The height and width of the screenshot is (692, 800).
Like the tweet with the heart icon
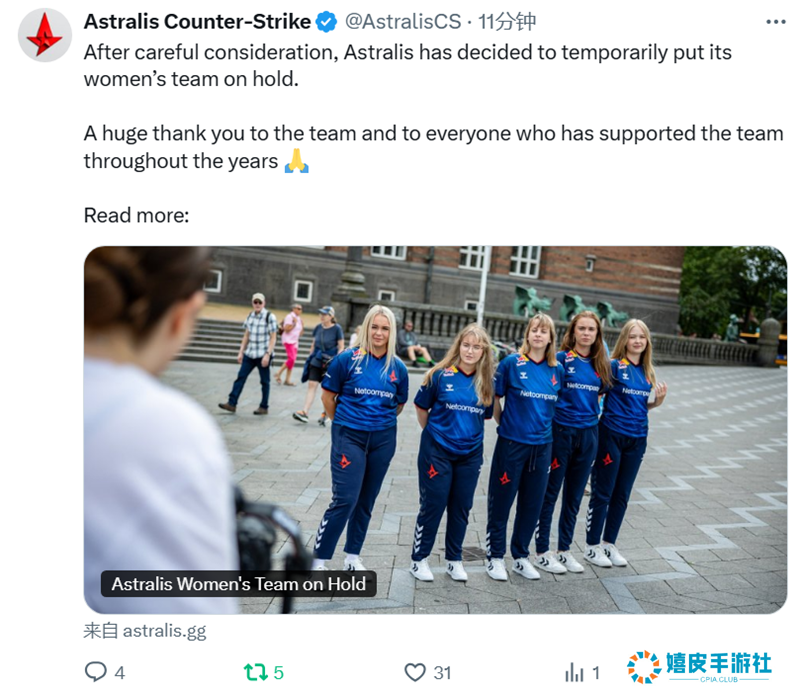pyautogui.click(x=415, y=672)
